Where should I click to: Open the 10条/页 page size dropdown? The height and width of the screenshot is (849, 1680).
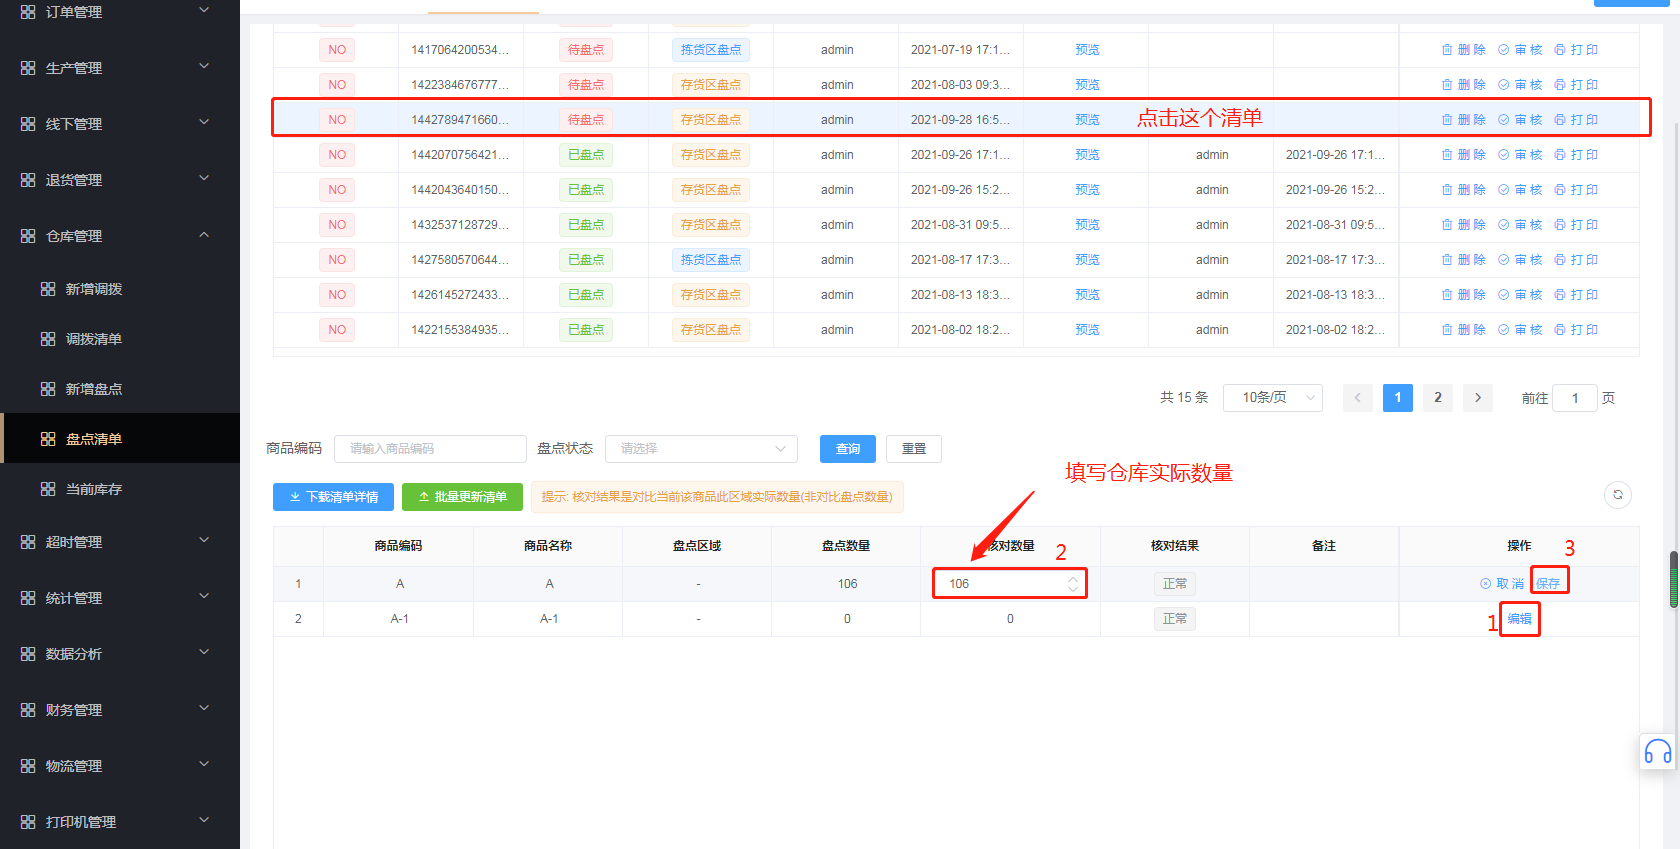[1273, 398]
